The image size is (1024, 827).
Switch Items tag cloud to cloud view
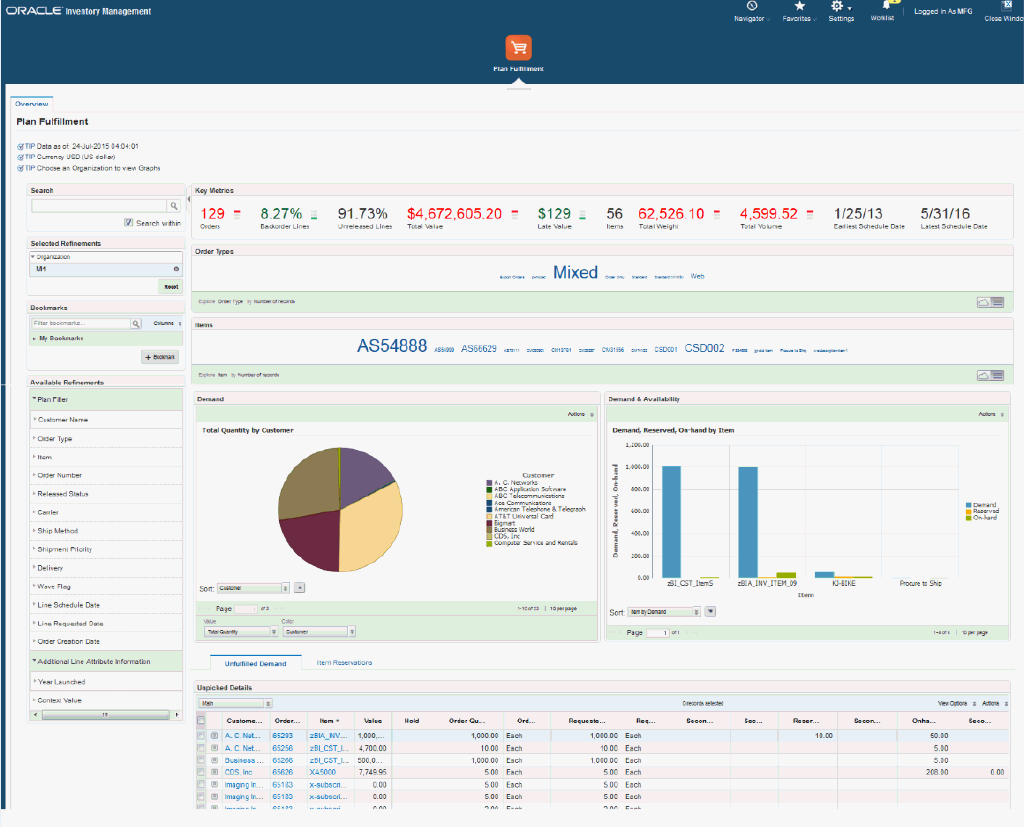(x=983, y=375)
